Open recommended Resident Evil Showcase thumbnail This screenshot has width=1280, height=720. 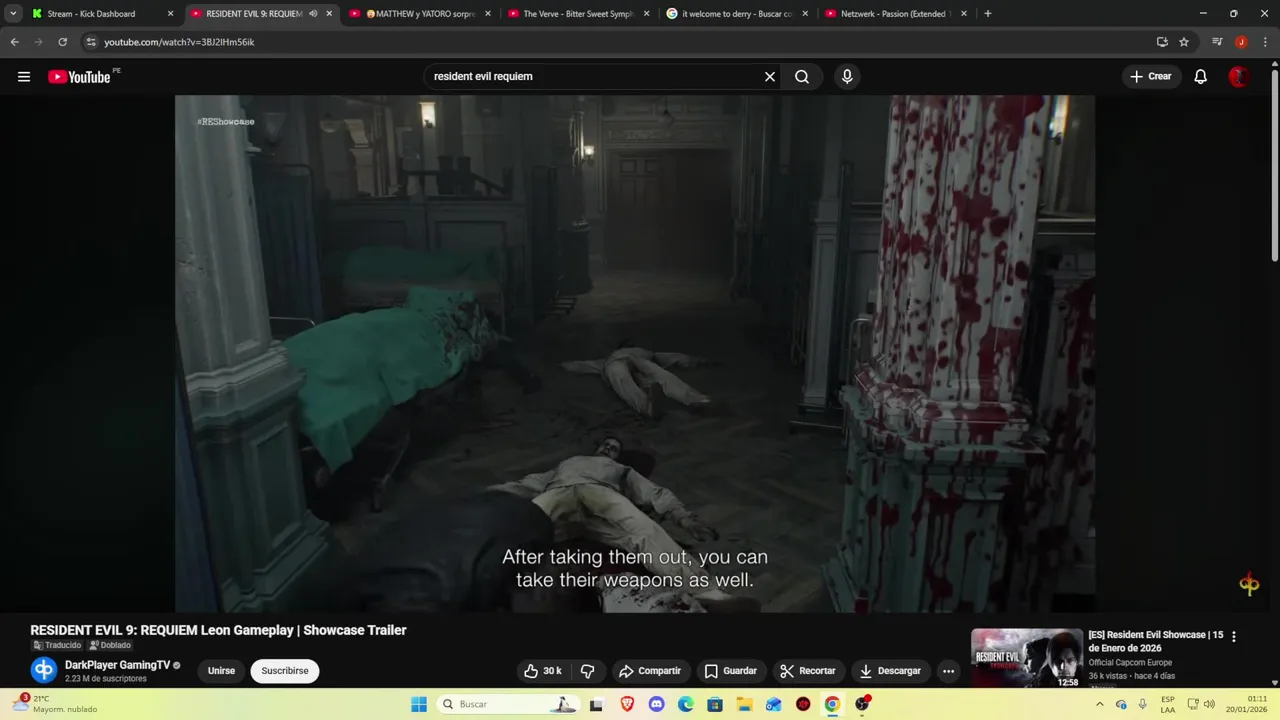click(1026, 658)
